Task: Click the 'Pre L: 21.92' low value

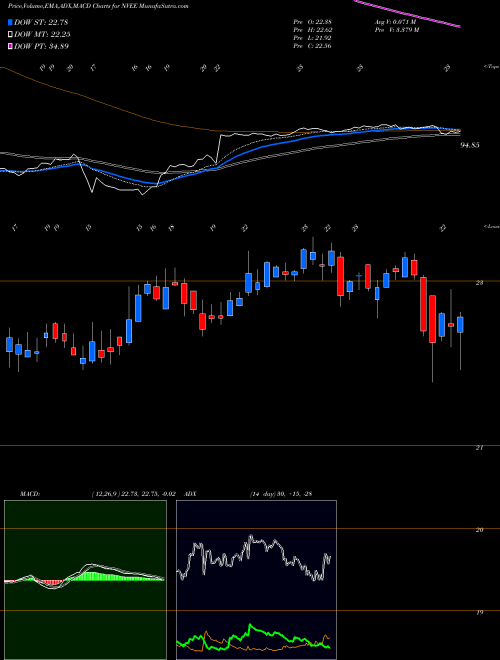Action: coord(312,38)
